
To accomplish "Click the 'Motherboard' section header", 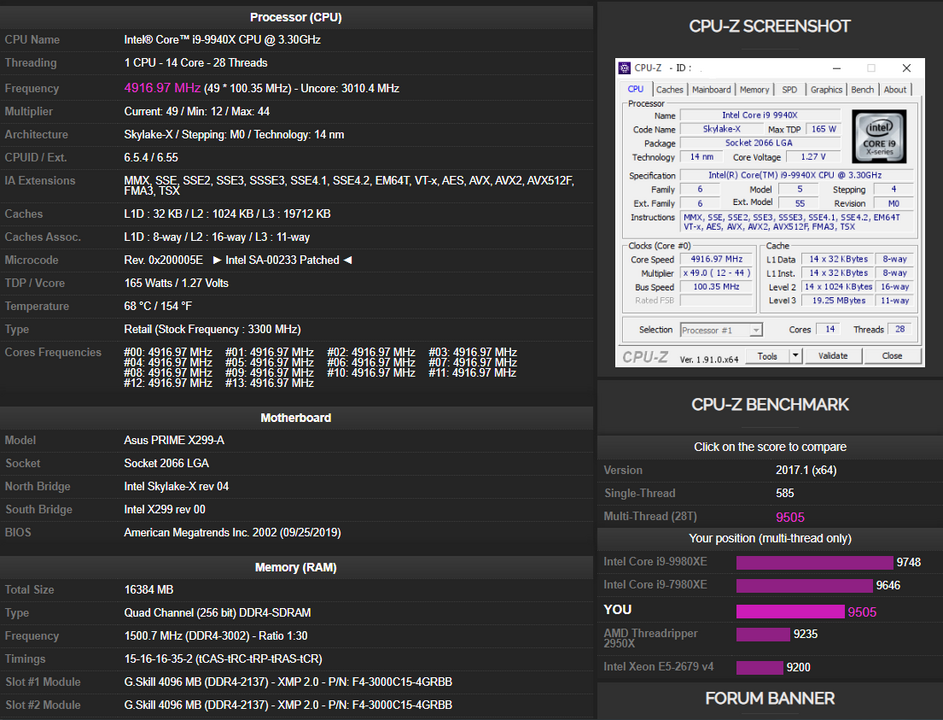I will (x=296, y=417).
